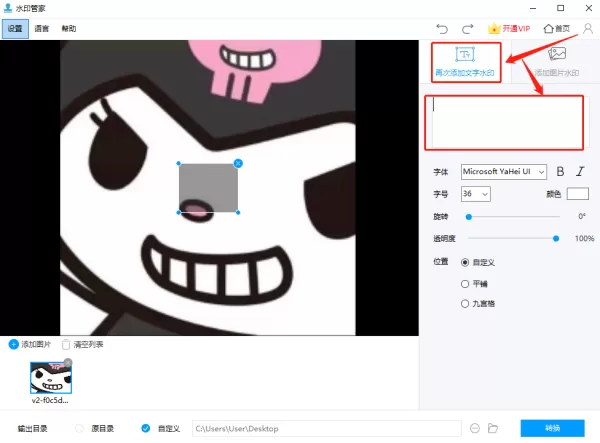Click the gray watermark box on canvas
Screen dimensions: 600x443
tap(208, 188)
